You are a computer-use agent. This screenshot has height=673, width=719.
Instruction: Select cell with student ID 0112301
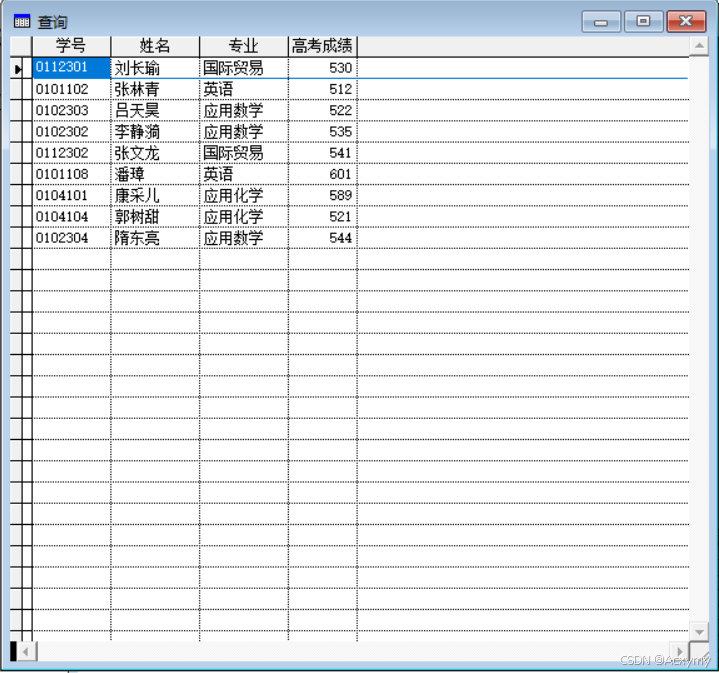[71, 68]
